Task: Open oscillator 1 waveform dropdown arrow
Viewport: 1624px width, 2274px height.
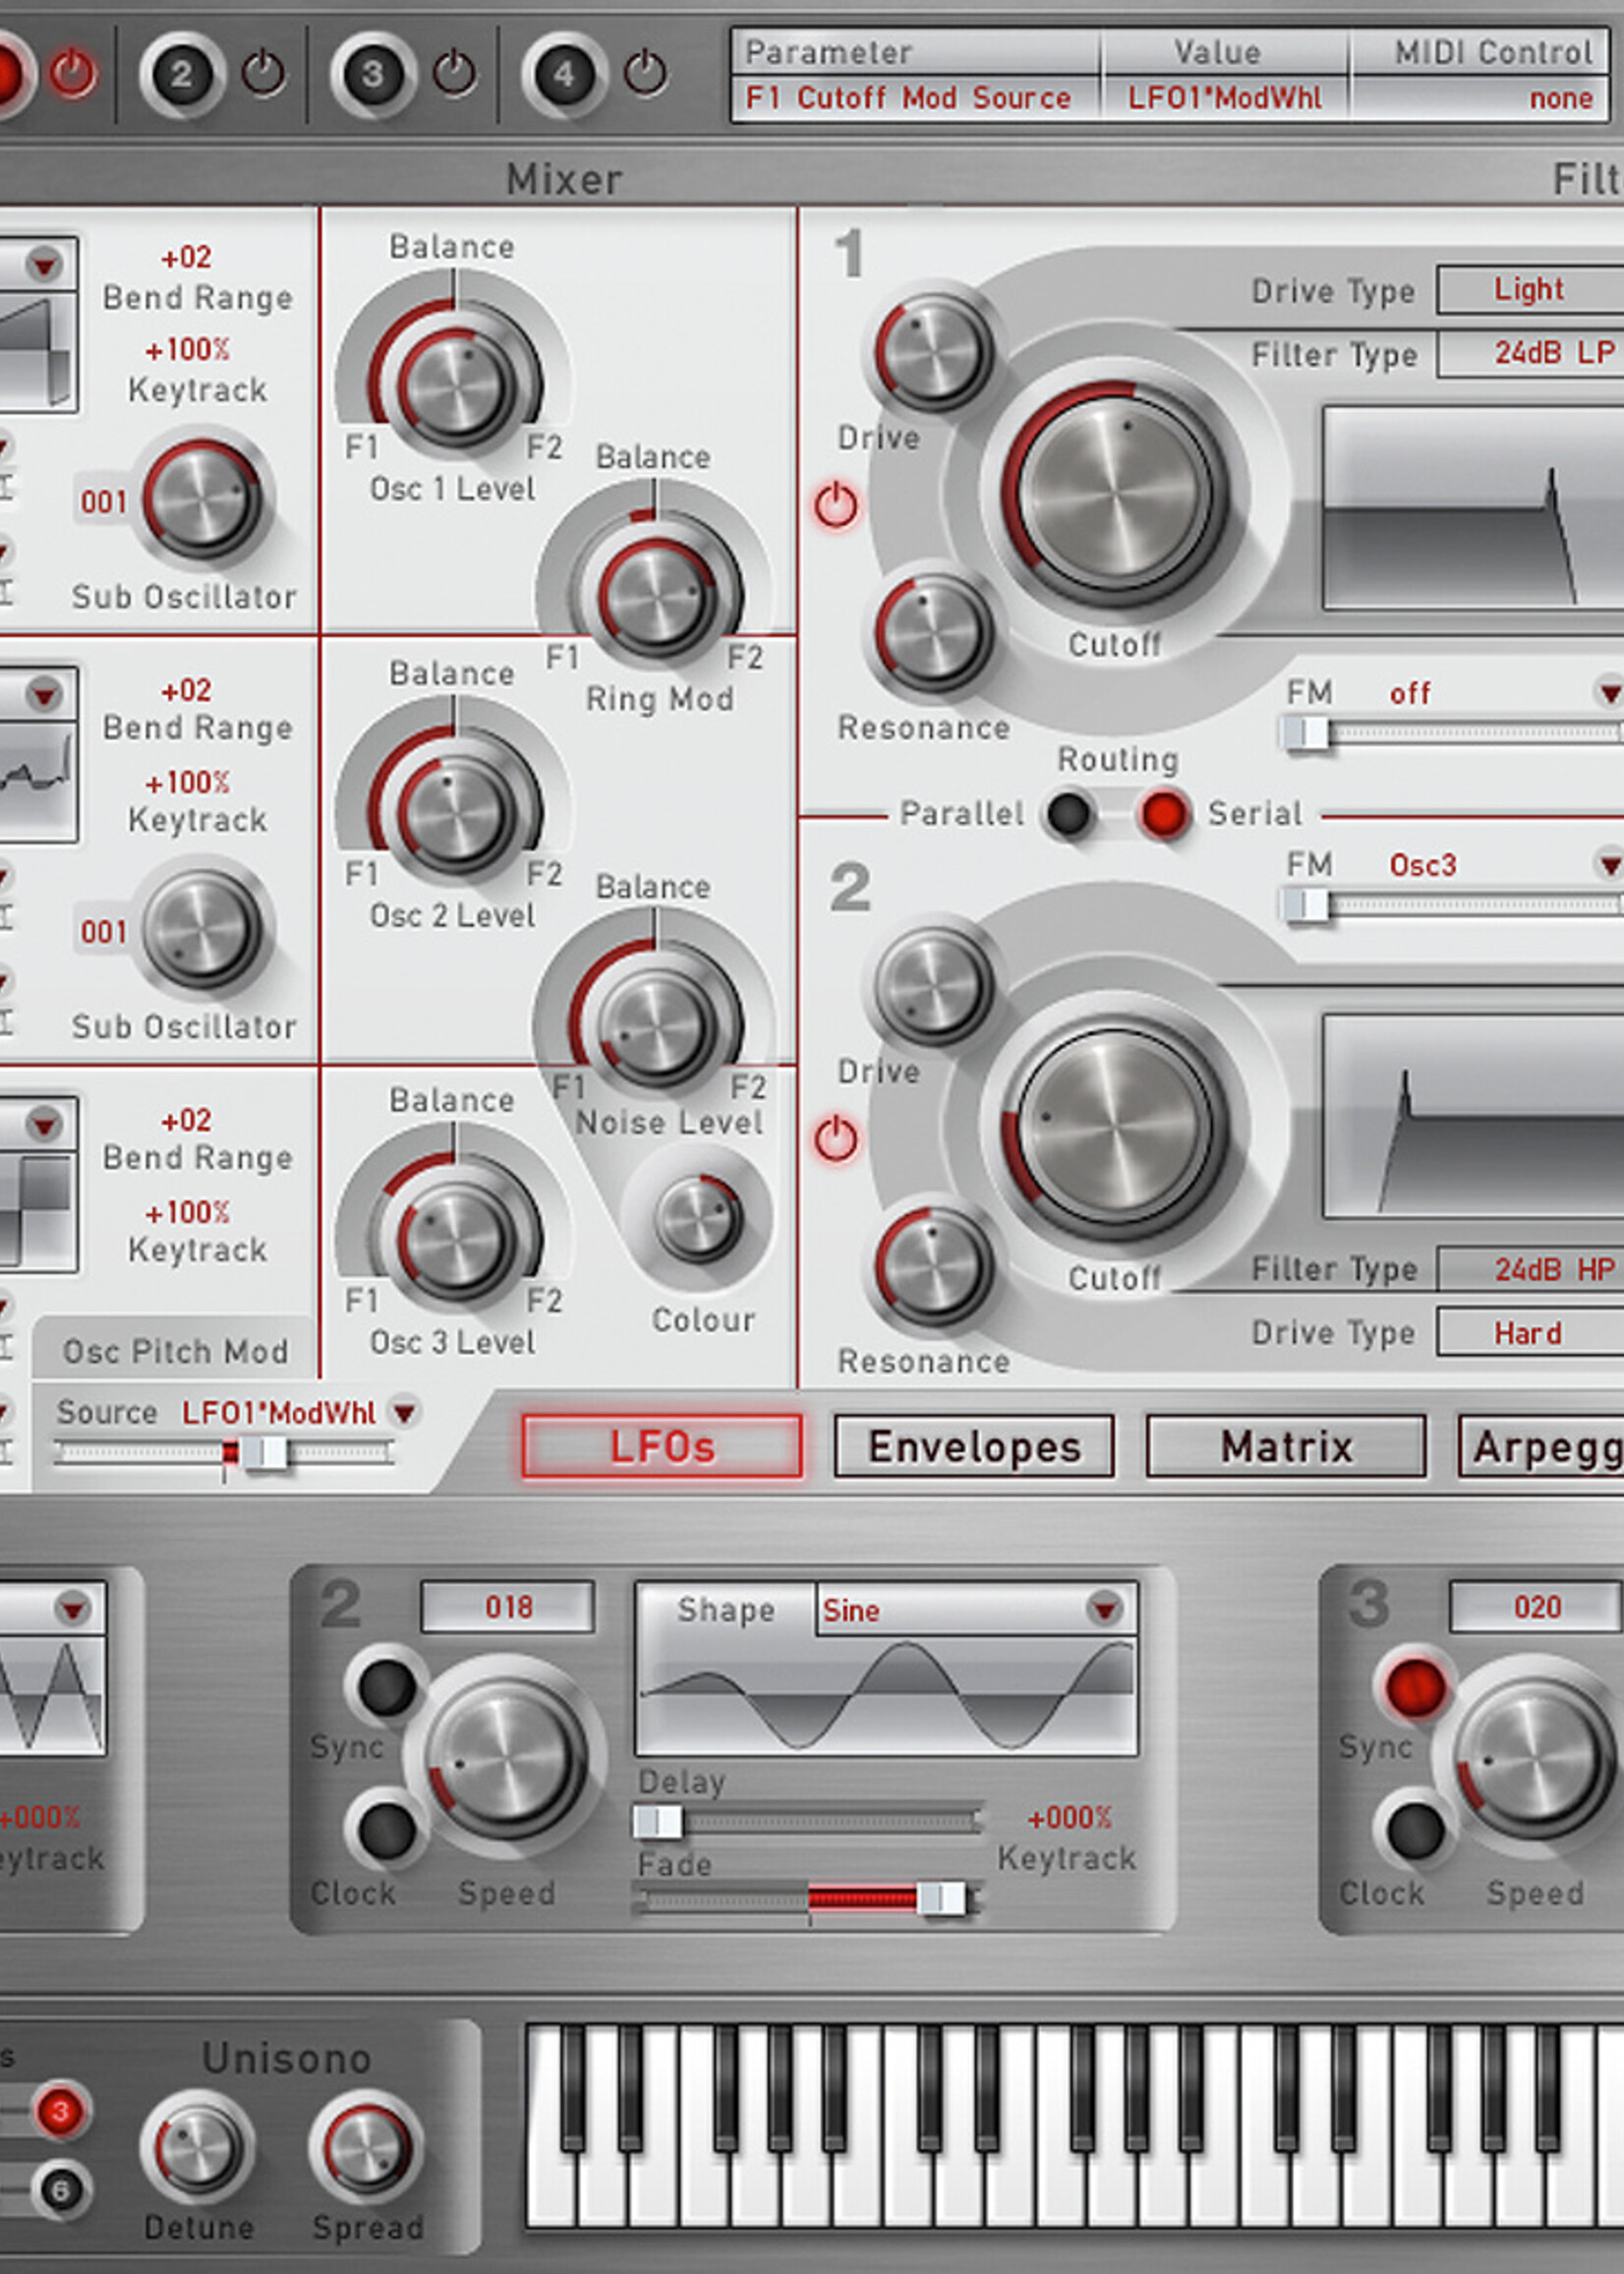Action: 44,264
